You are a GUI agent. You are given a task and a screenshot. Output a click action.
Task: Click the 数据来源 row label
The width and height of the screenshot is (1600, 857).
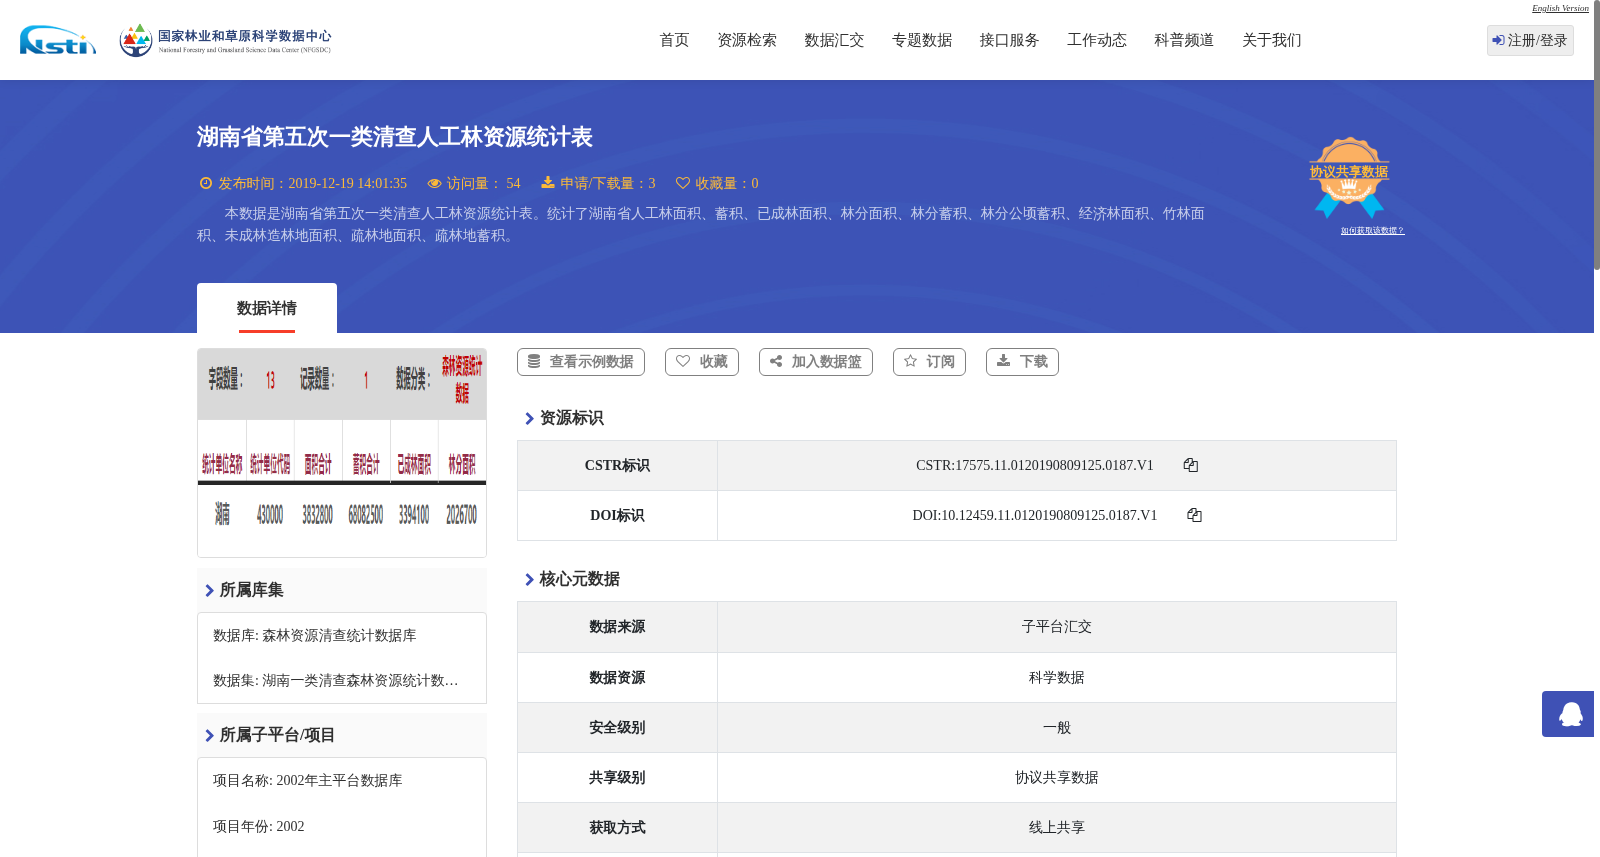617,627
